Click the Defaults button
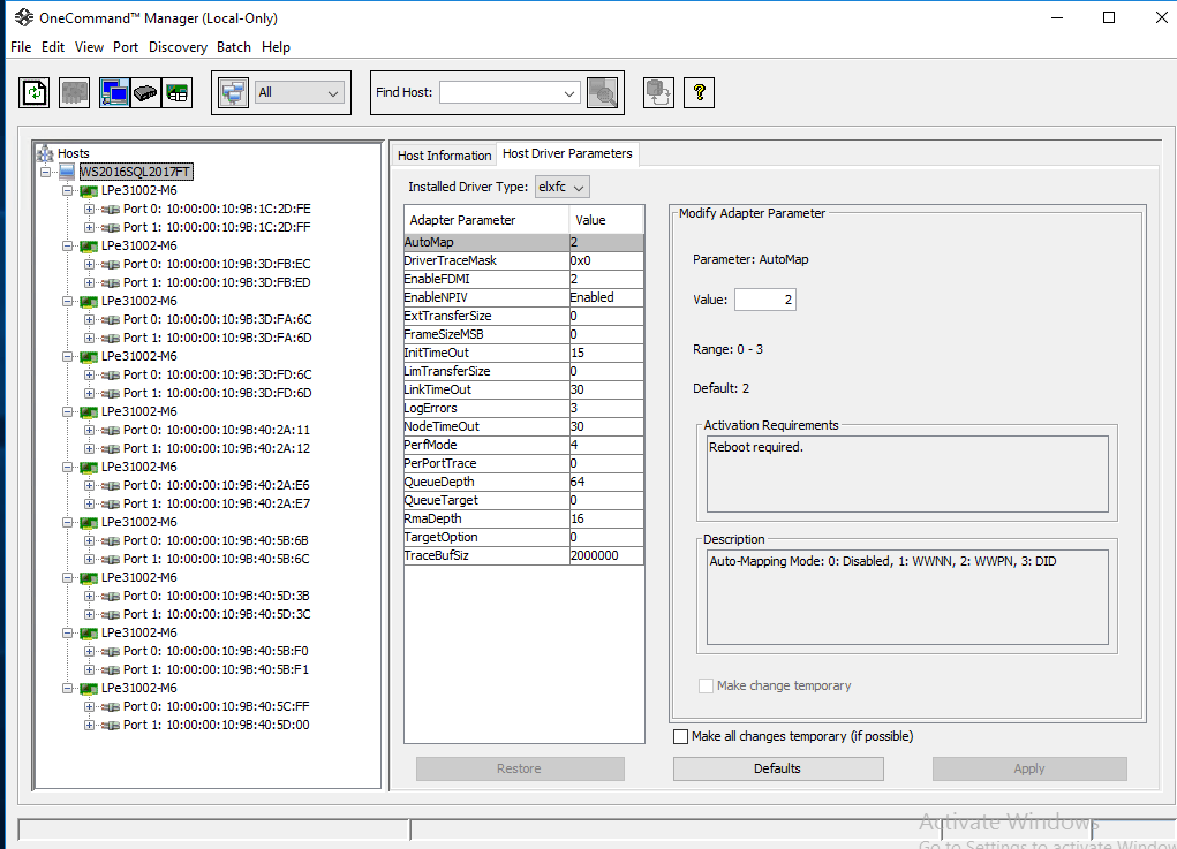This screenshot has width=1177, height=849. coord(778,768)
